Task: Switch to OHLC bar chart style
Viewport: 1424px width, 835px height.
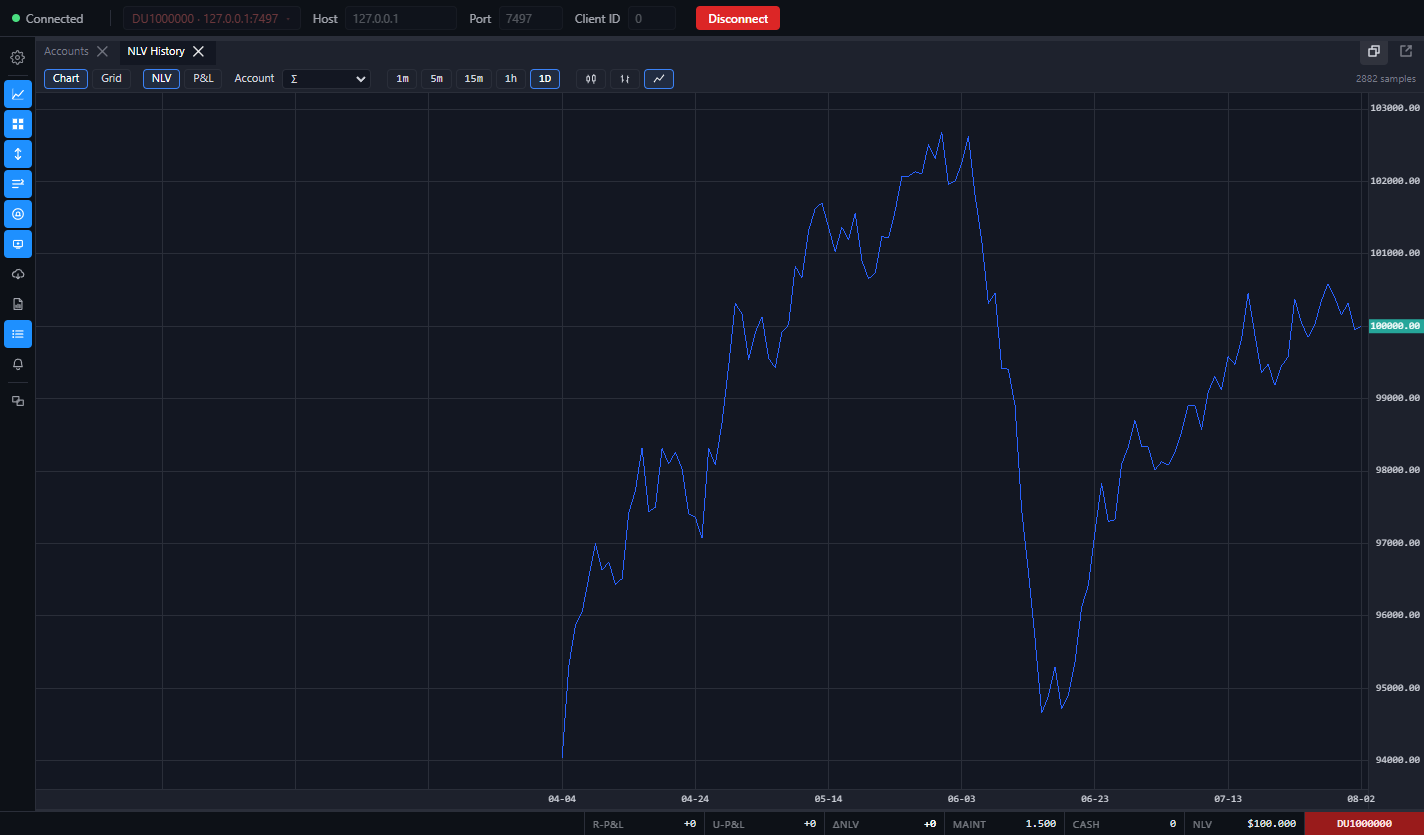Action: point(625,79)
